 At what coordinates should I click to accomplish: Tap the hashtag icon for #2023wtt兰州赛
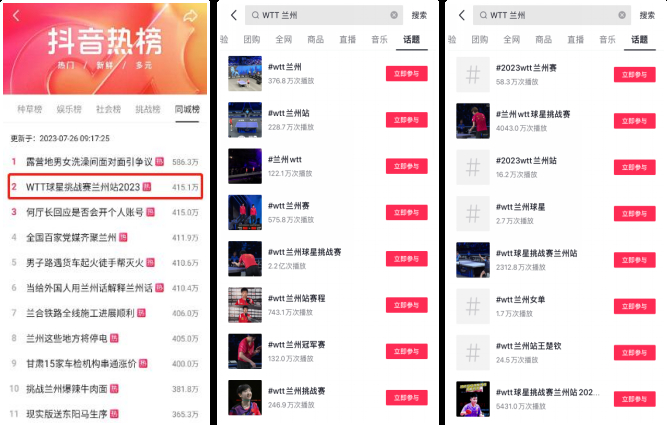[x=473, y=74]
